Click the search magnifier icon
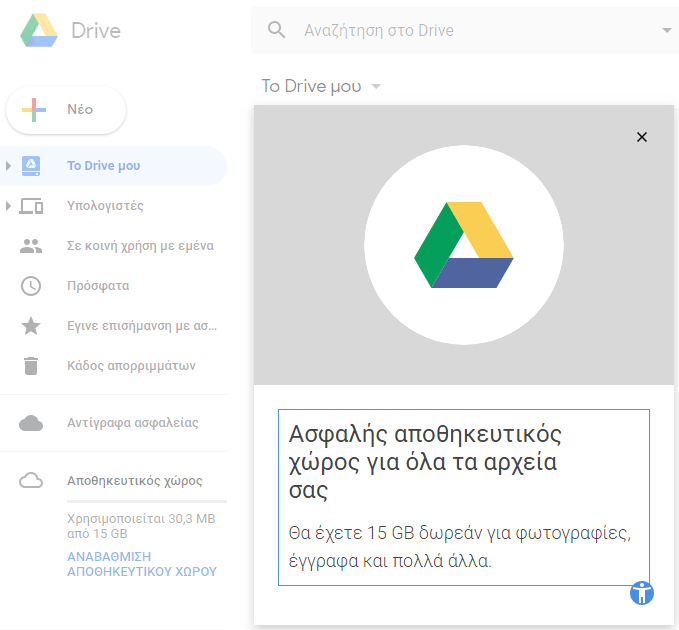This screenshot has height=630, width=679. pyautogui.click(x=276, y=30)
